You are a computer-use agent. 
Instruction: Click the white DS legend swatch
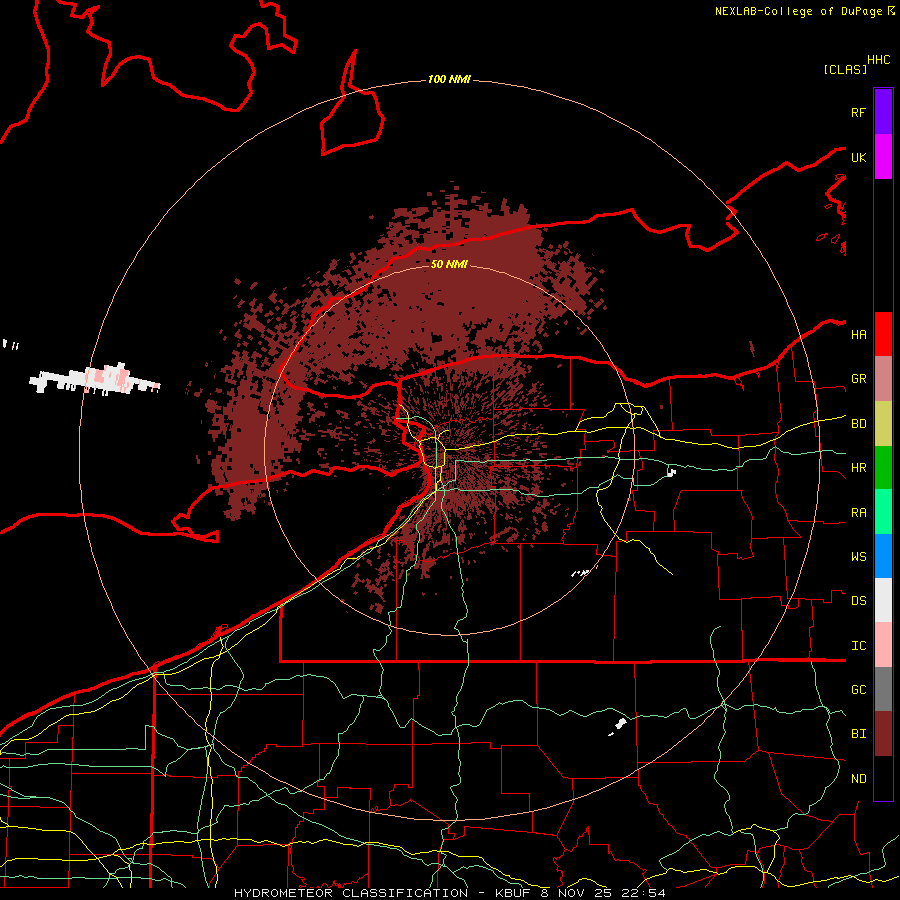pos(883,600)
